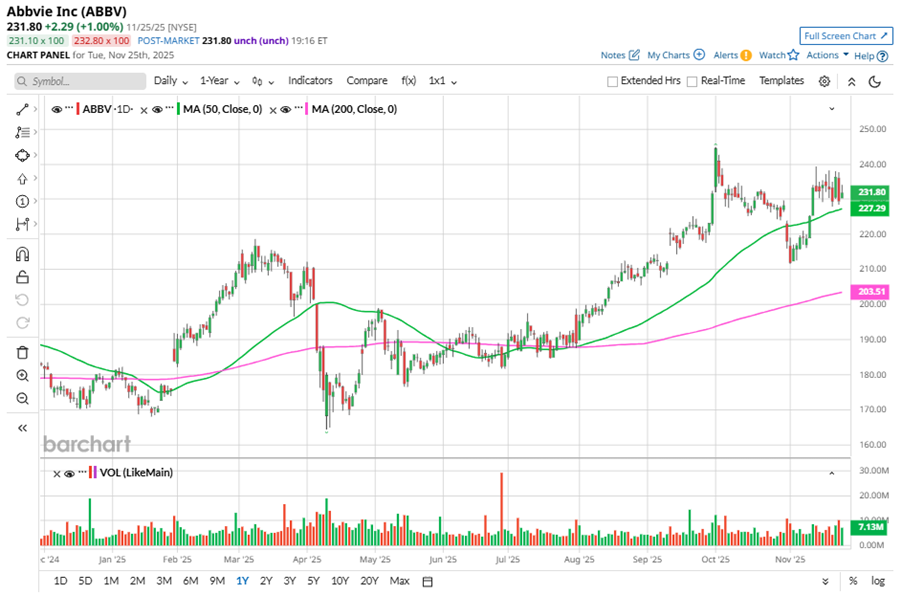Expand the trend line tool flyout arrow
This screenshot has width=902, height=595.
(35, 109)
